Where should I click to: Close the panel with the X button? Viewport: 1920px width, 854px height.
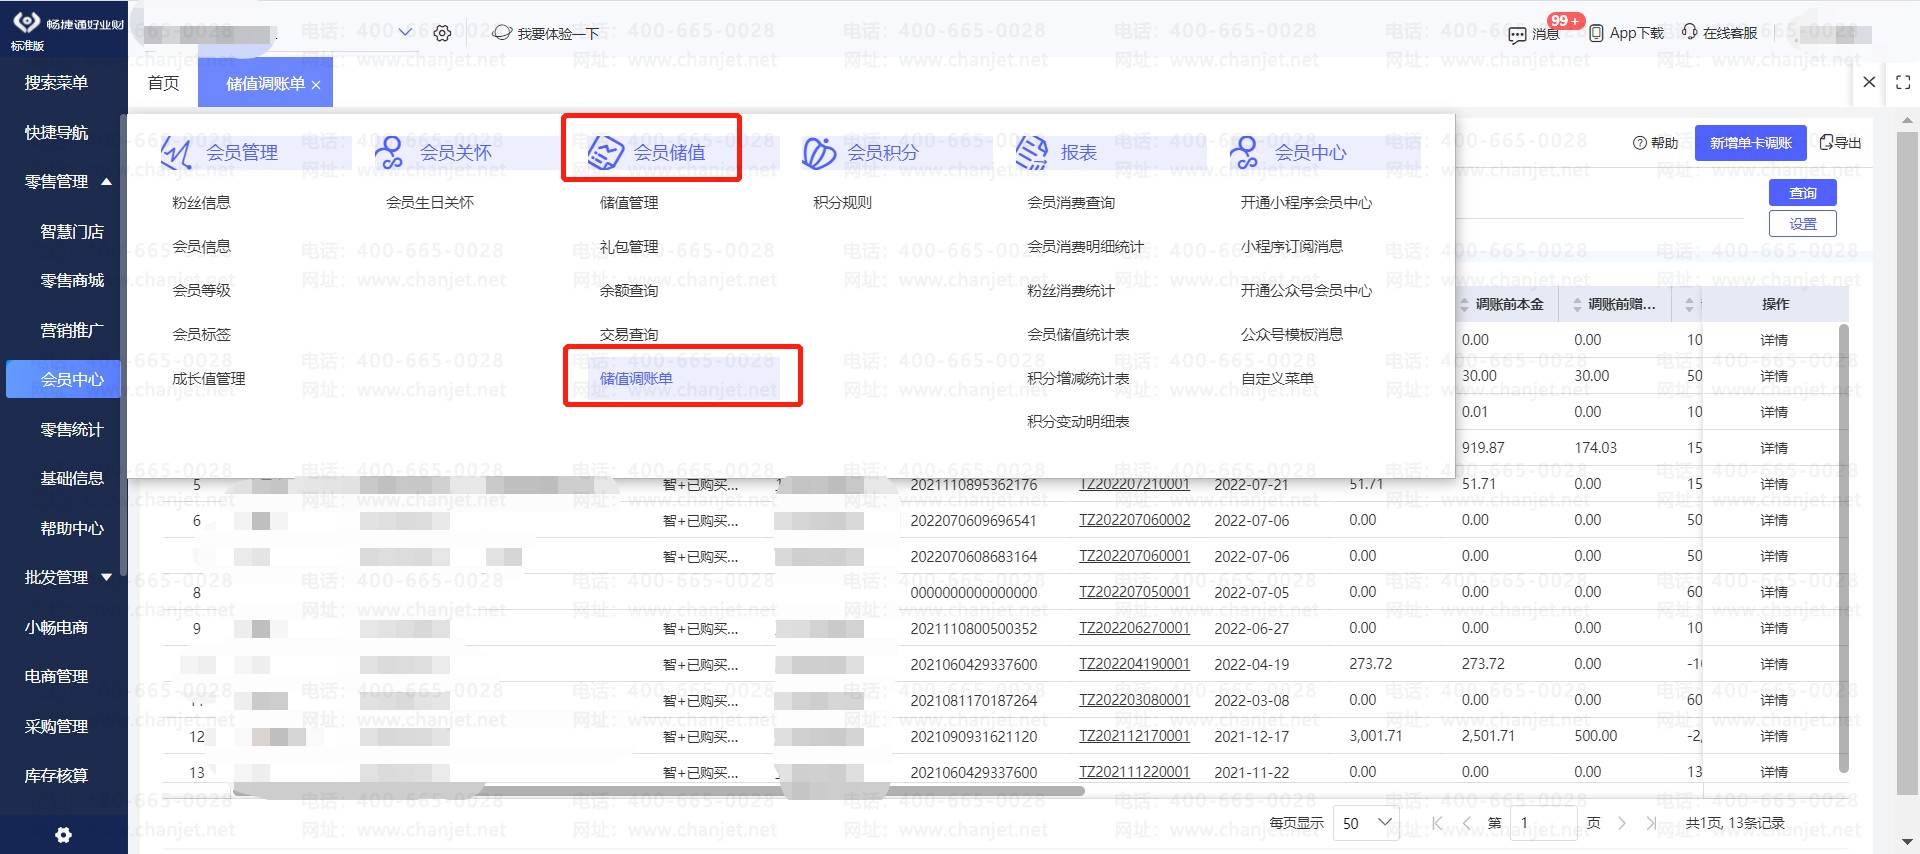tap(1869, 82)
